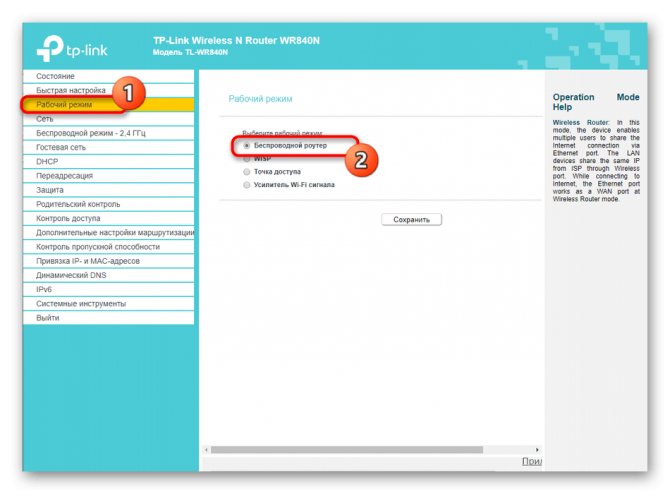Screen dimensions: 670x494
Task: Select Усилитель Wi-Fi сигнала radio button
Action: coord(247,185)
